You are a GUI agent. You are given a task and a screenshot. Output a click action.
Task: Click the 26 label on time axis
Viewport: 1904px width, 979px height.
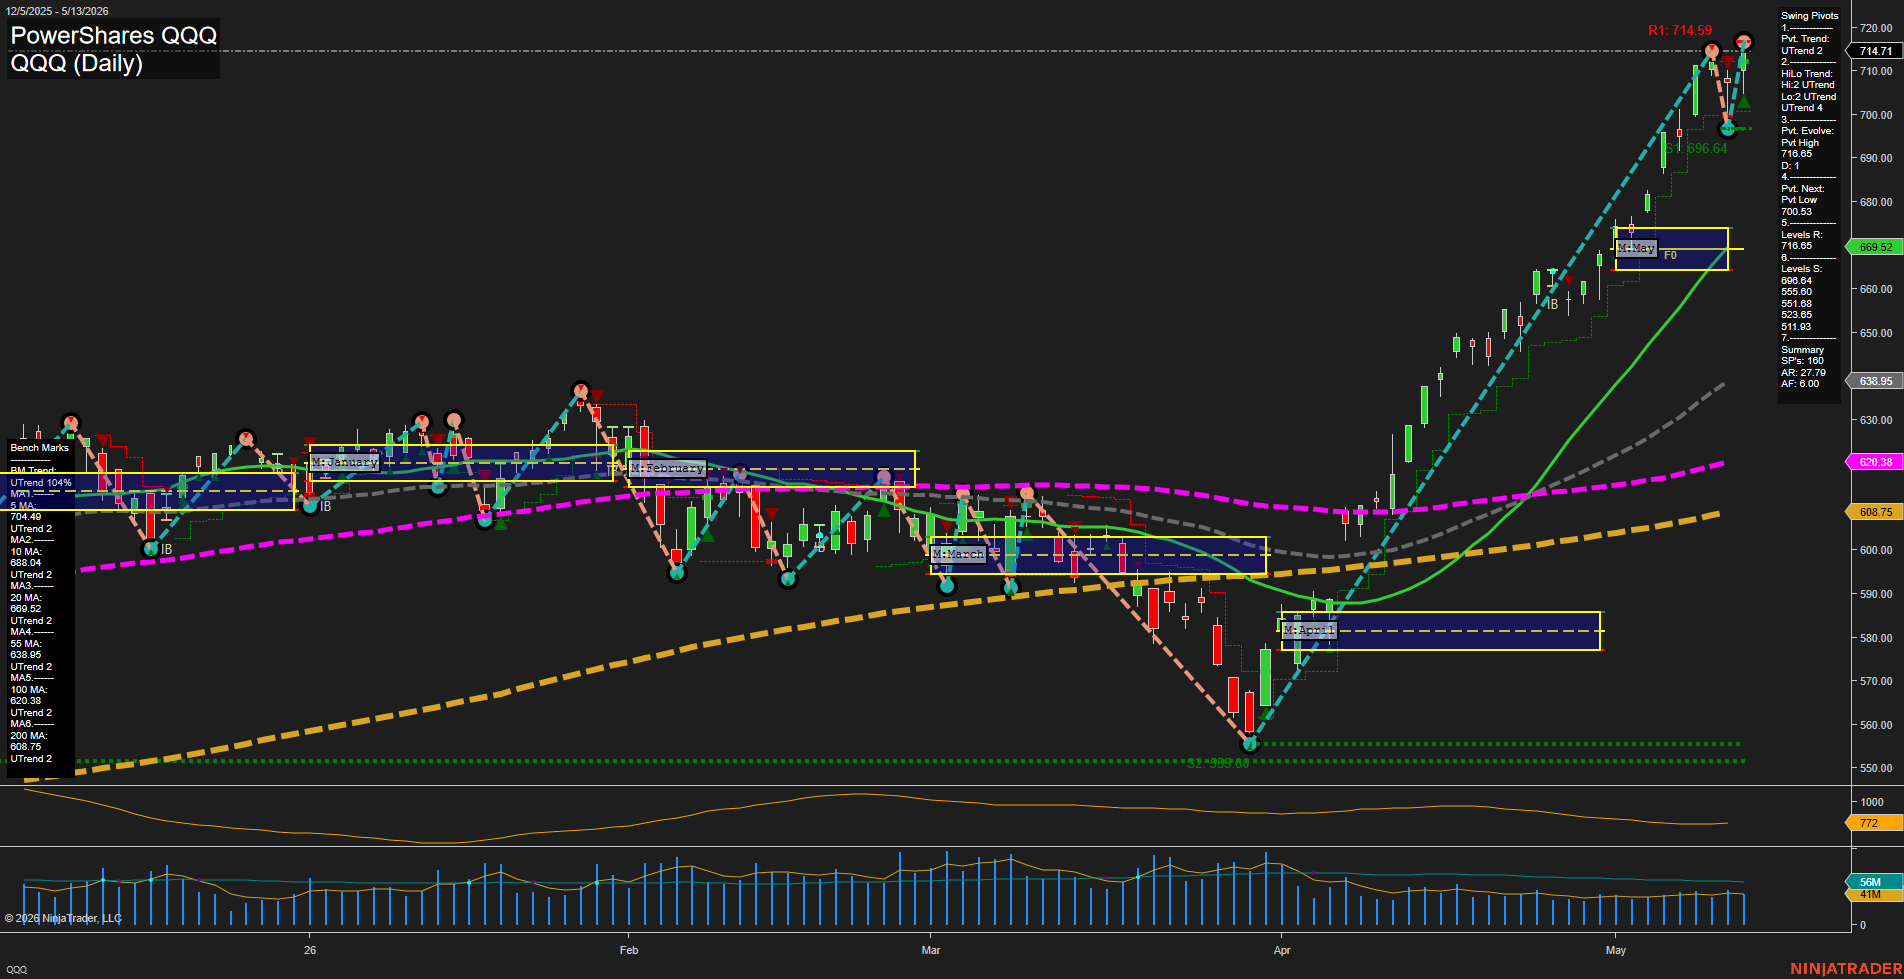click(310, 950)
